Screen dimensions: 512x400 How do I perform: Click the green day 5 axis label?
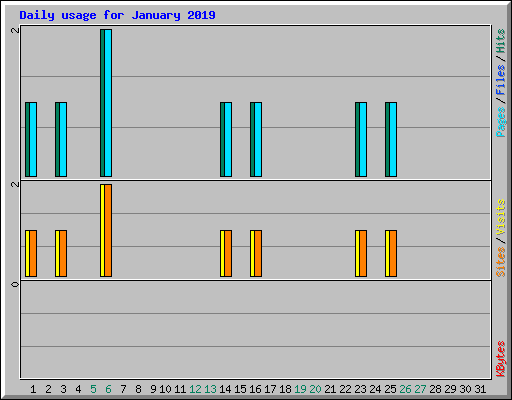[93, 389]
